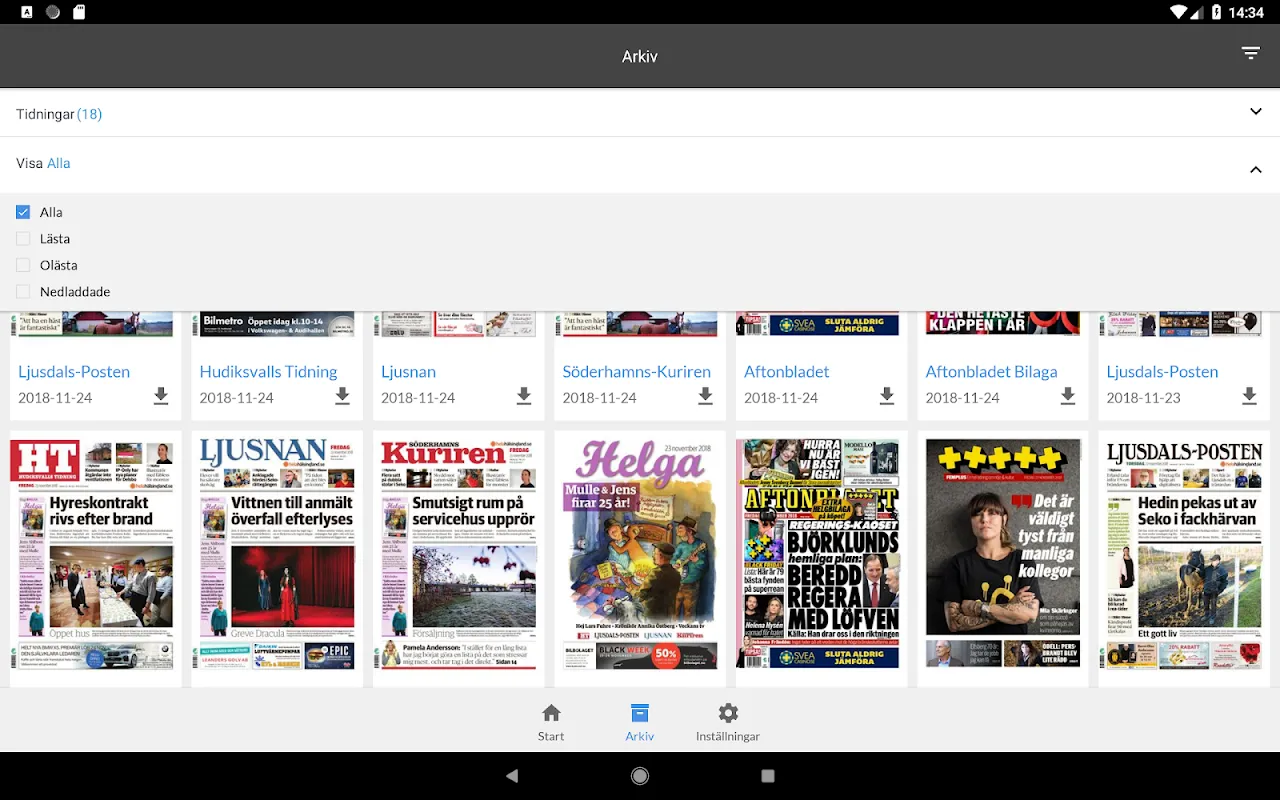Download Aftonbladet Bilaga 2018-11-24 issue
This screenshot has height=800, width=1280.
[1068, 397]
